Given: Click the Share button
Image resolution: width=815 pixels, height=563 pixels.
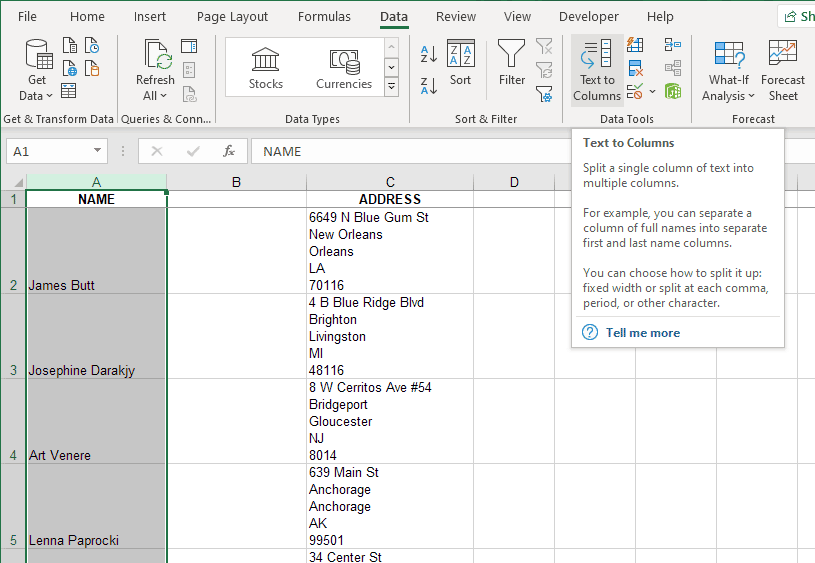Looking at the screenshot, I should 797,17.
